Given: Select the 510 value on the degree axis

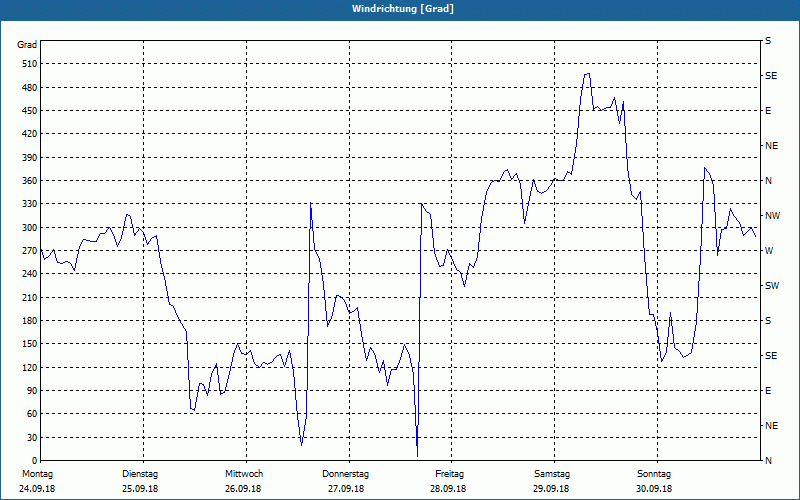Looking at the screenshot, I should 30,64.
